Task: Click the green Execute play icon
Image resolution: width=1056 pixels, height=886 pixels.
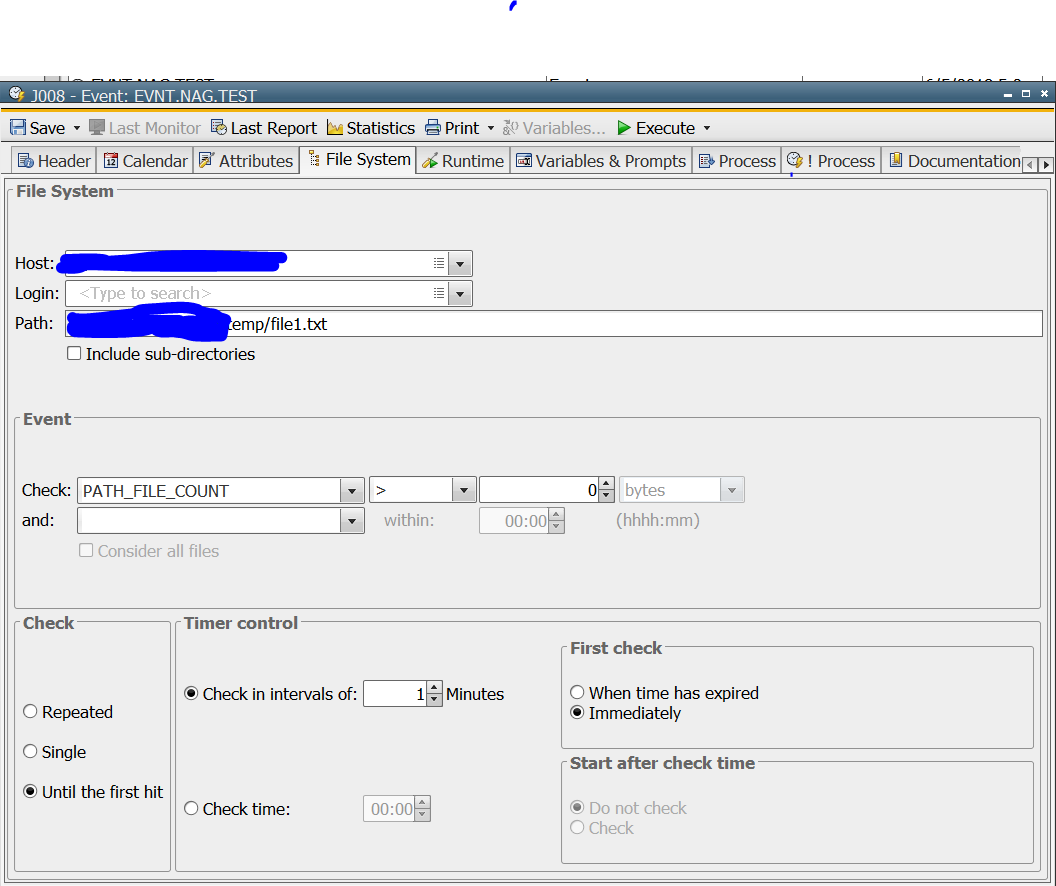Action: [624, 127]
